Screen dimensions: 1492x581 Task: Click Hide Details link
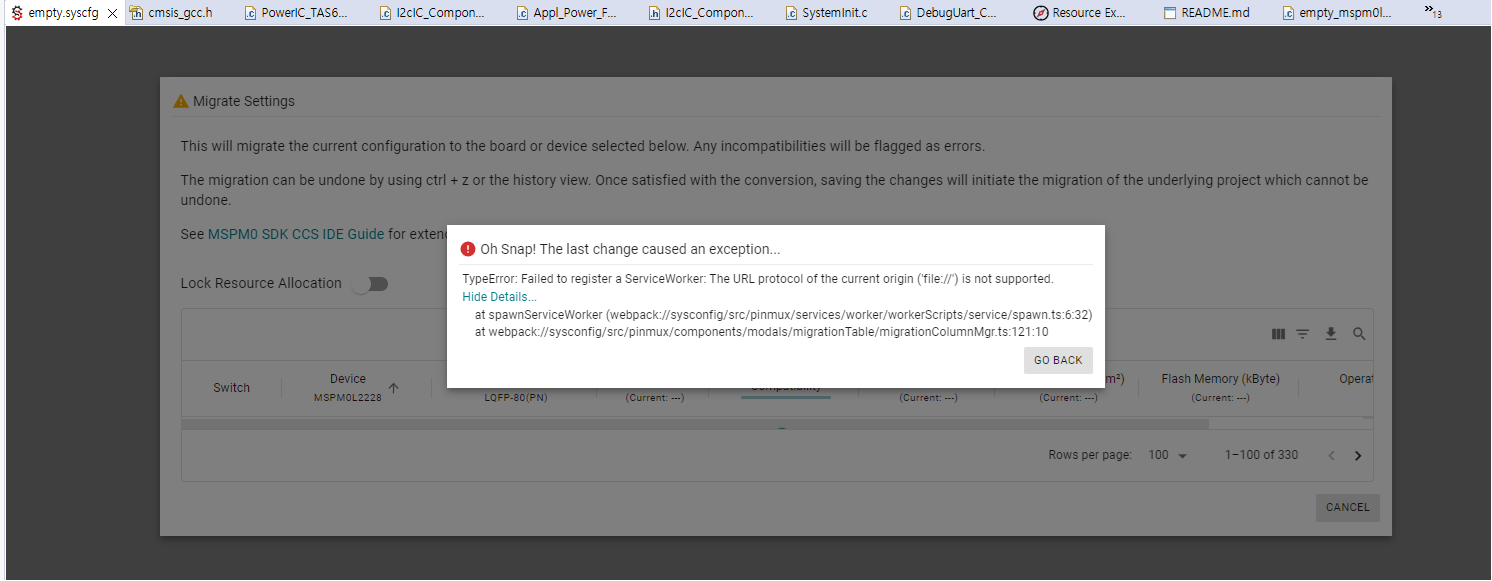click(x=499, y=297)
